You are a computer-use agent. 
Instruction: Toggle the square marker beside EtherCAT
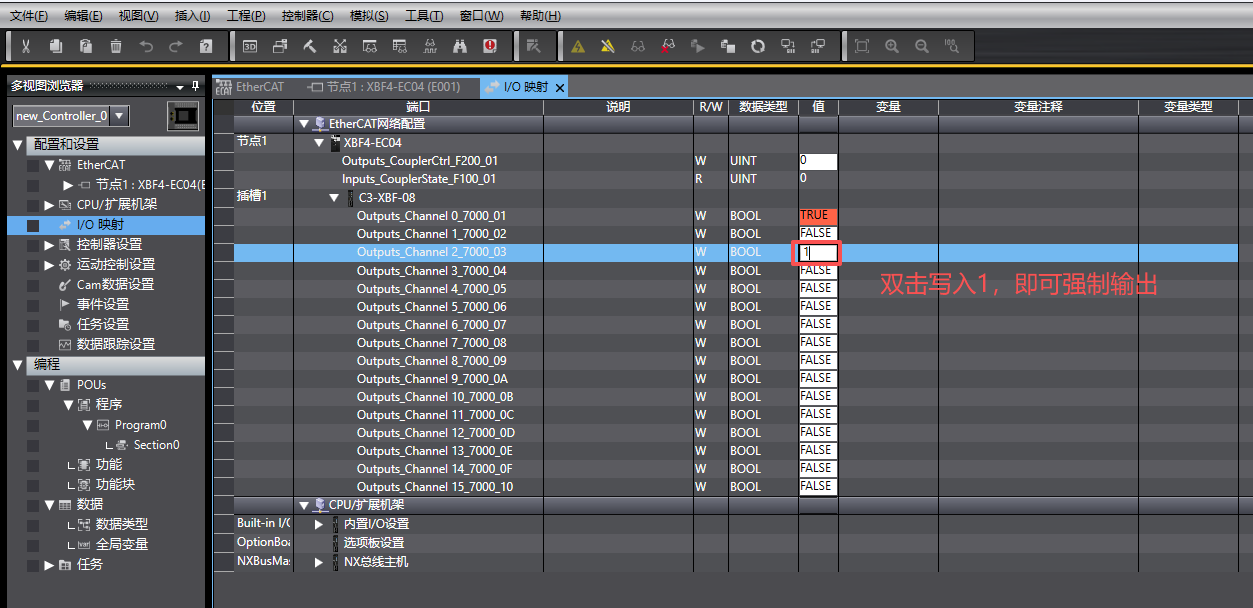[x=33, y=165]
